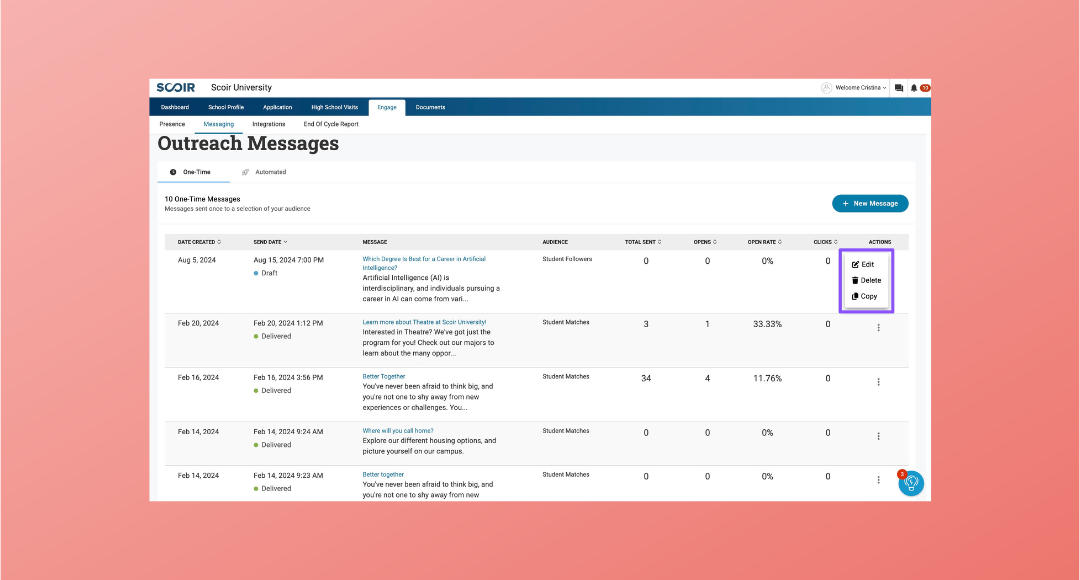Click the 33.33% open rate value

pos(767,324)
